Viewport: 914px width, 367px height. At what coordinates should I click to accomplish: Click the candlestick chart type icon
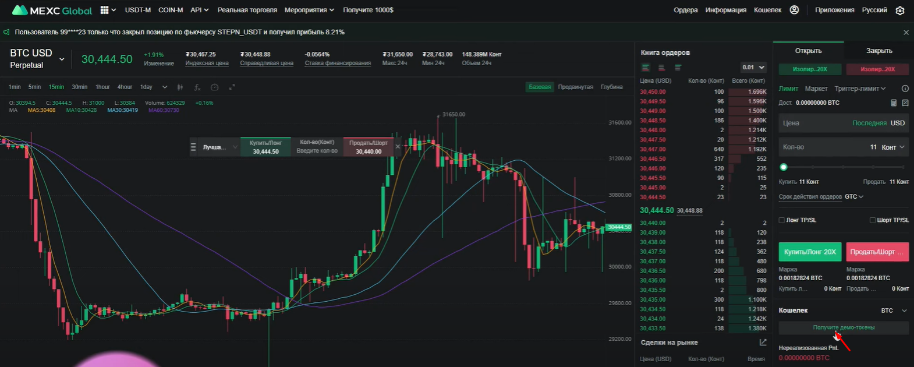[180, 87]
